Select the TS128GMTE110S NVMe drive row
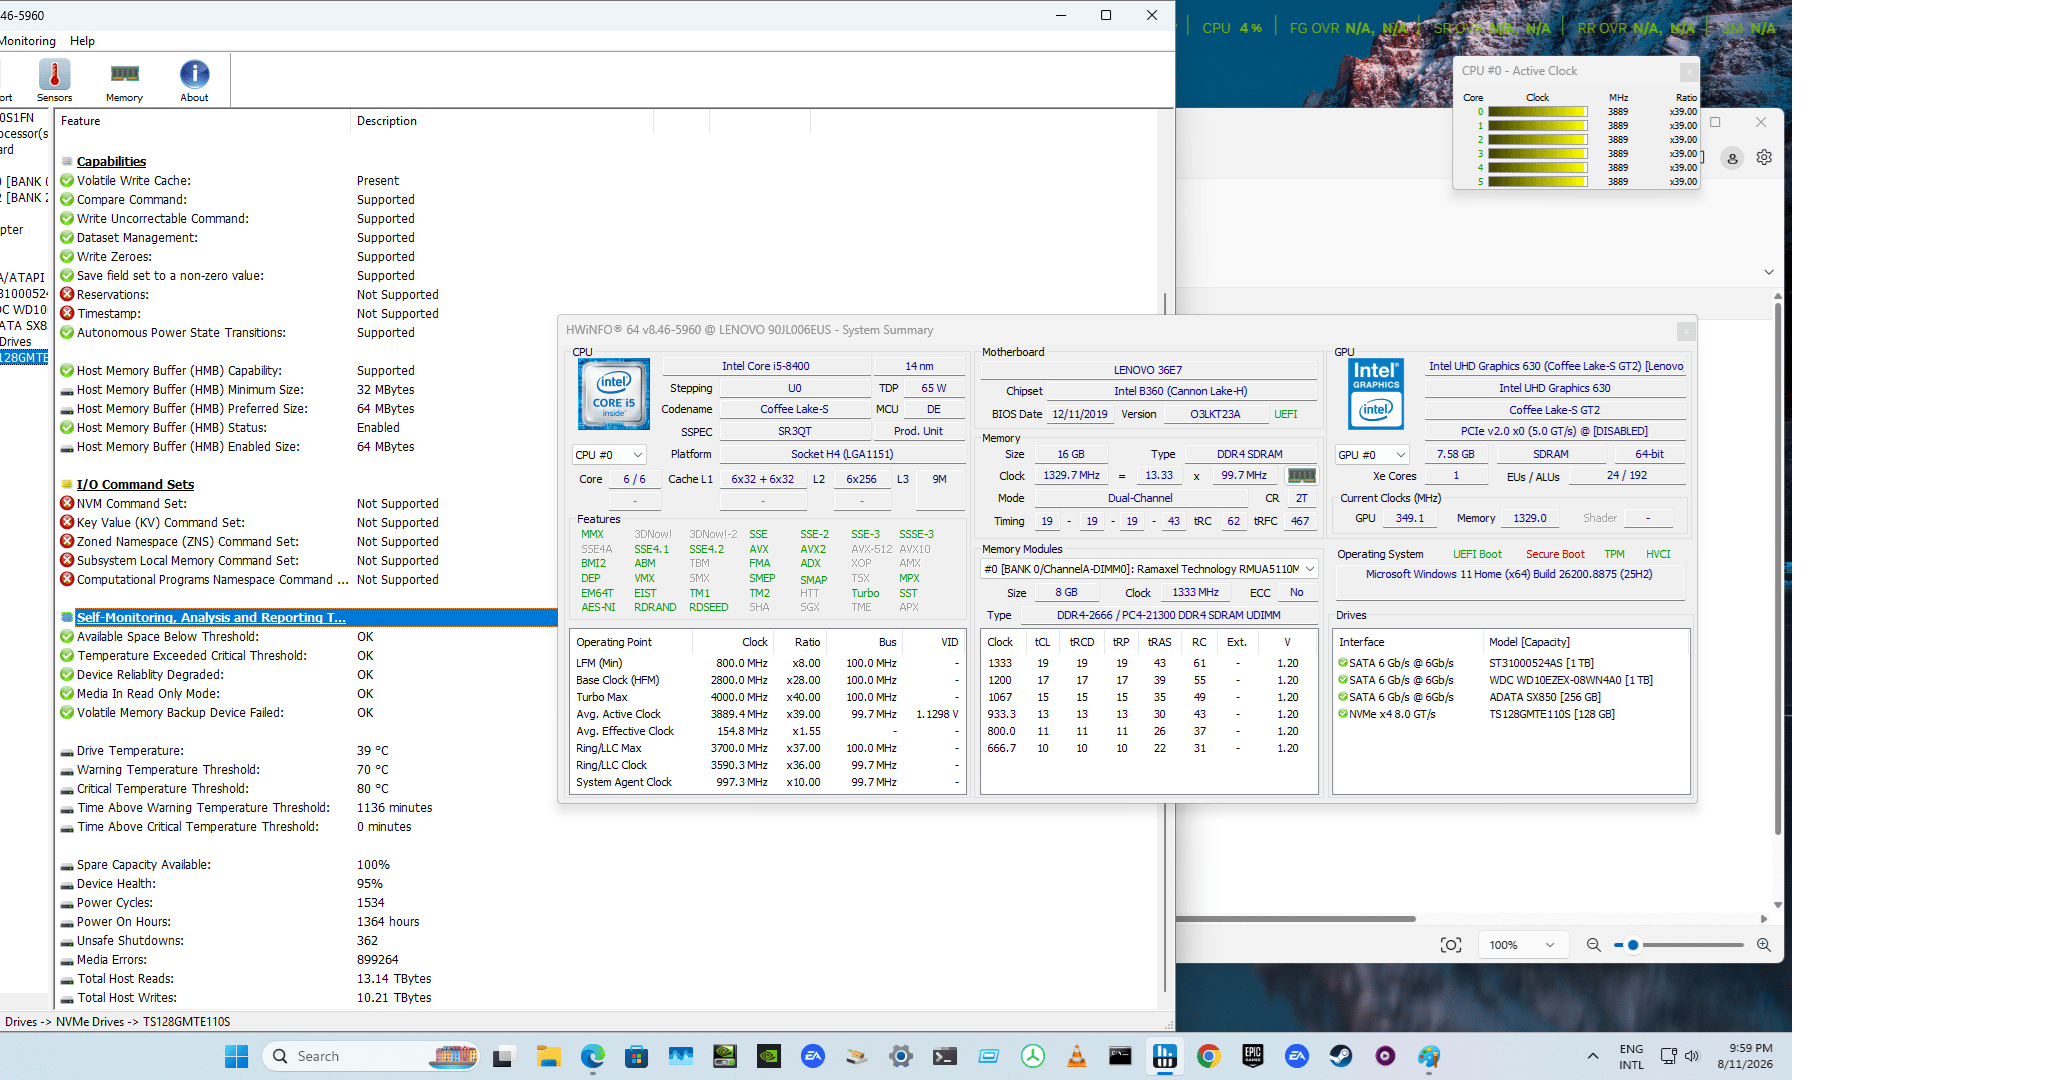This screenshot has width=2048, height=1080. [1511, 714]
